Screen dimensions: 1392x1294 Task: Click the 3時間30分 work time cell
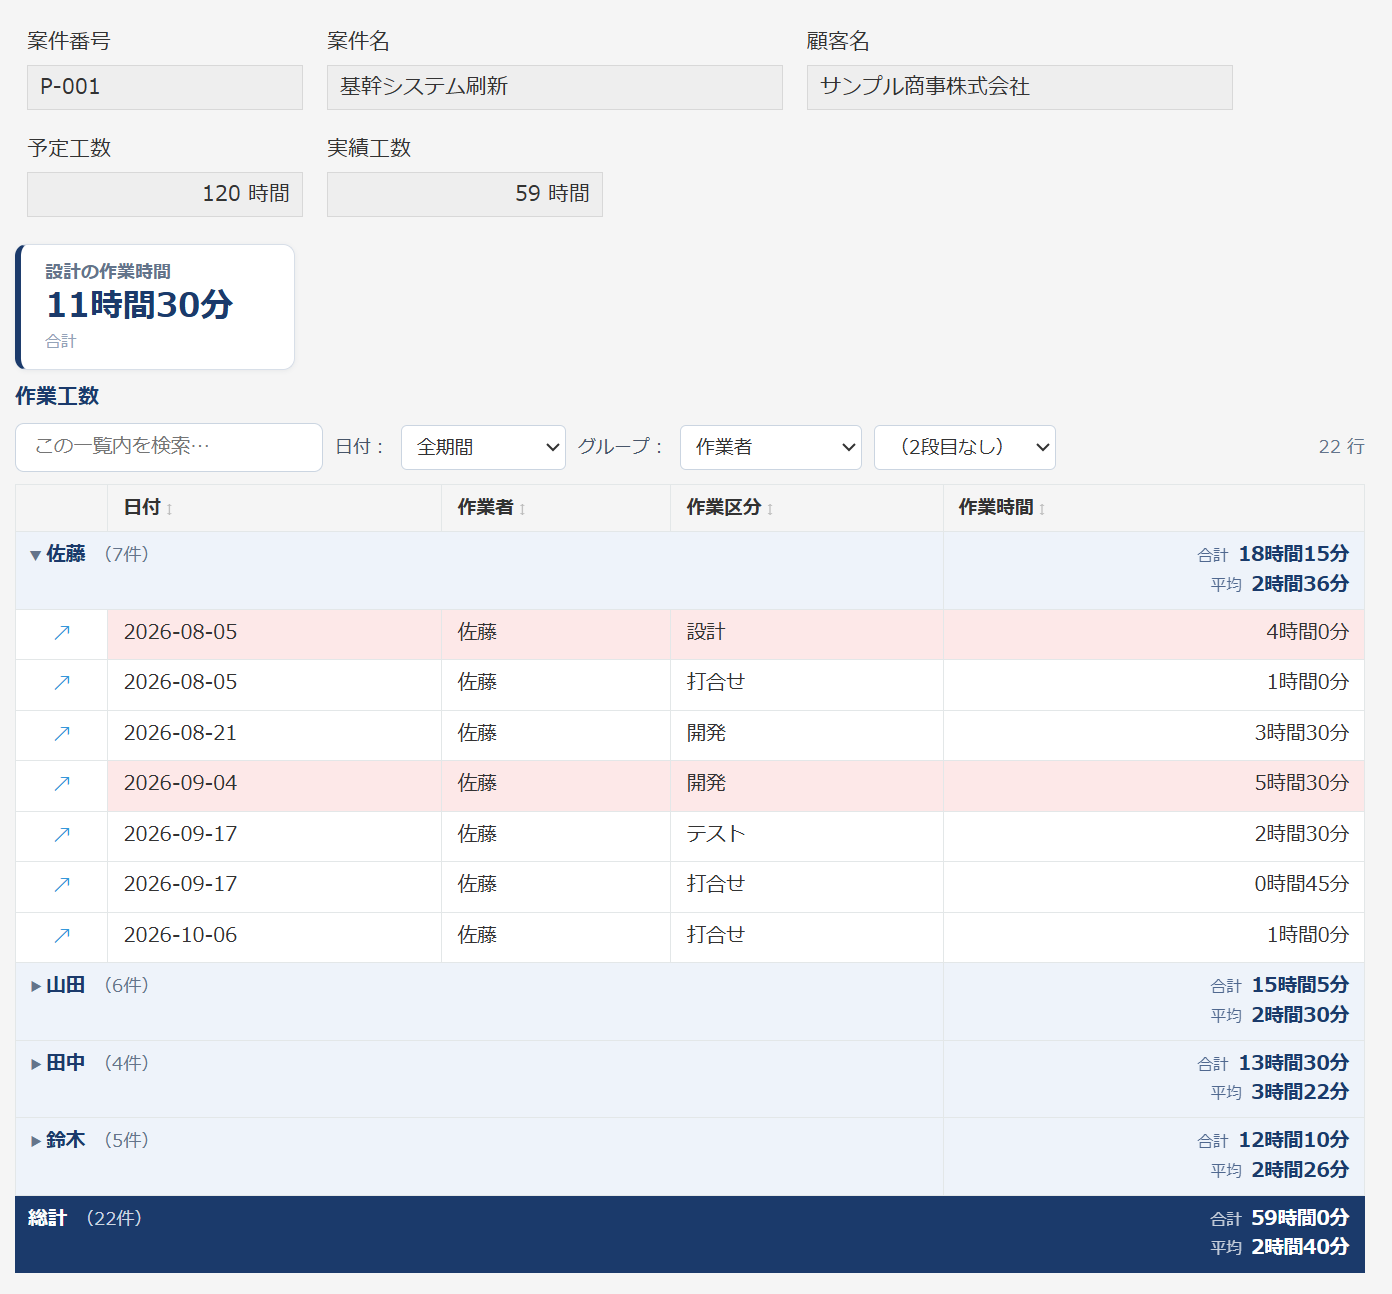tap(1154, 734)
